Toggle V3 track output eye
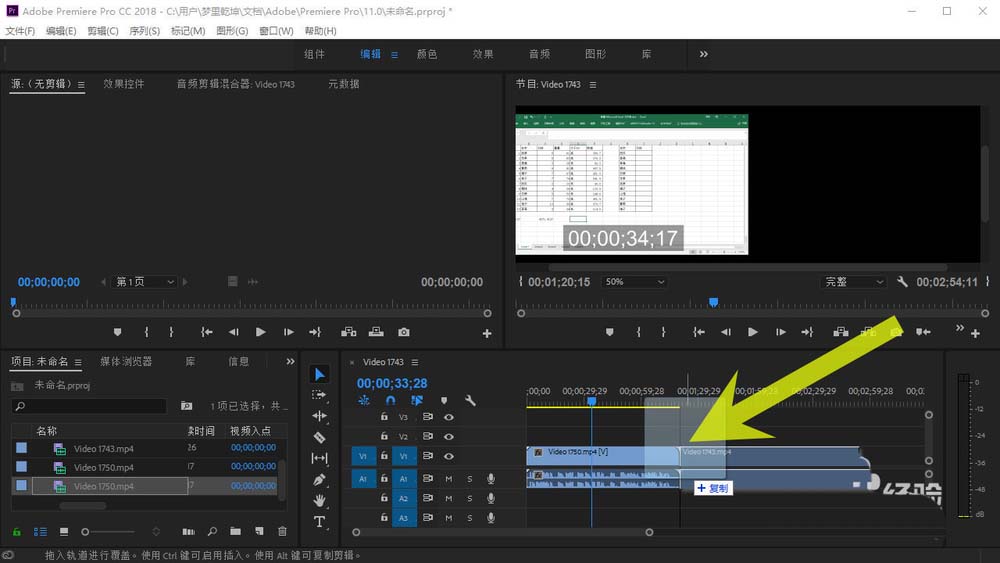 point(449,417)
